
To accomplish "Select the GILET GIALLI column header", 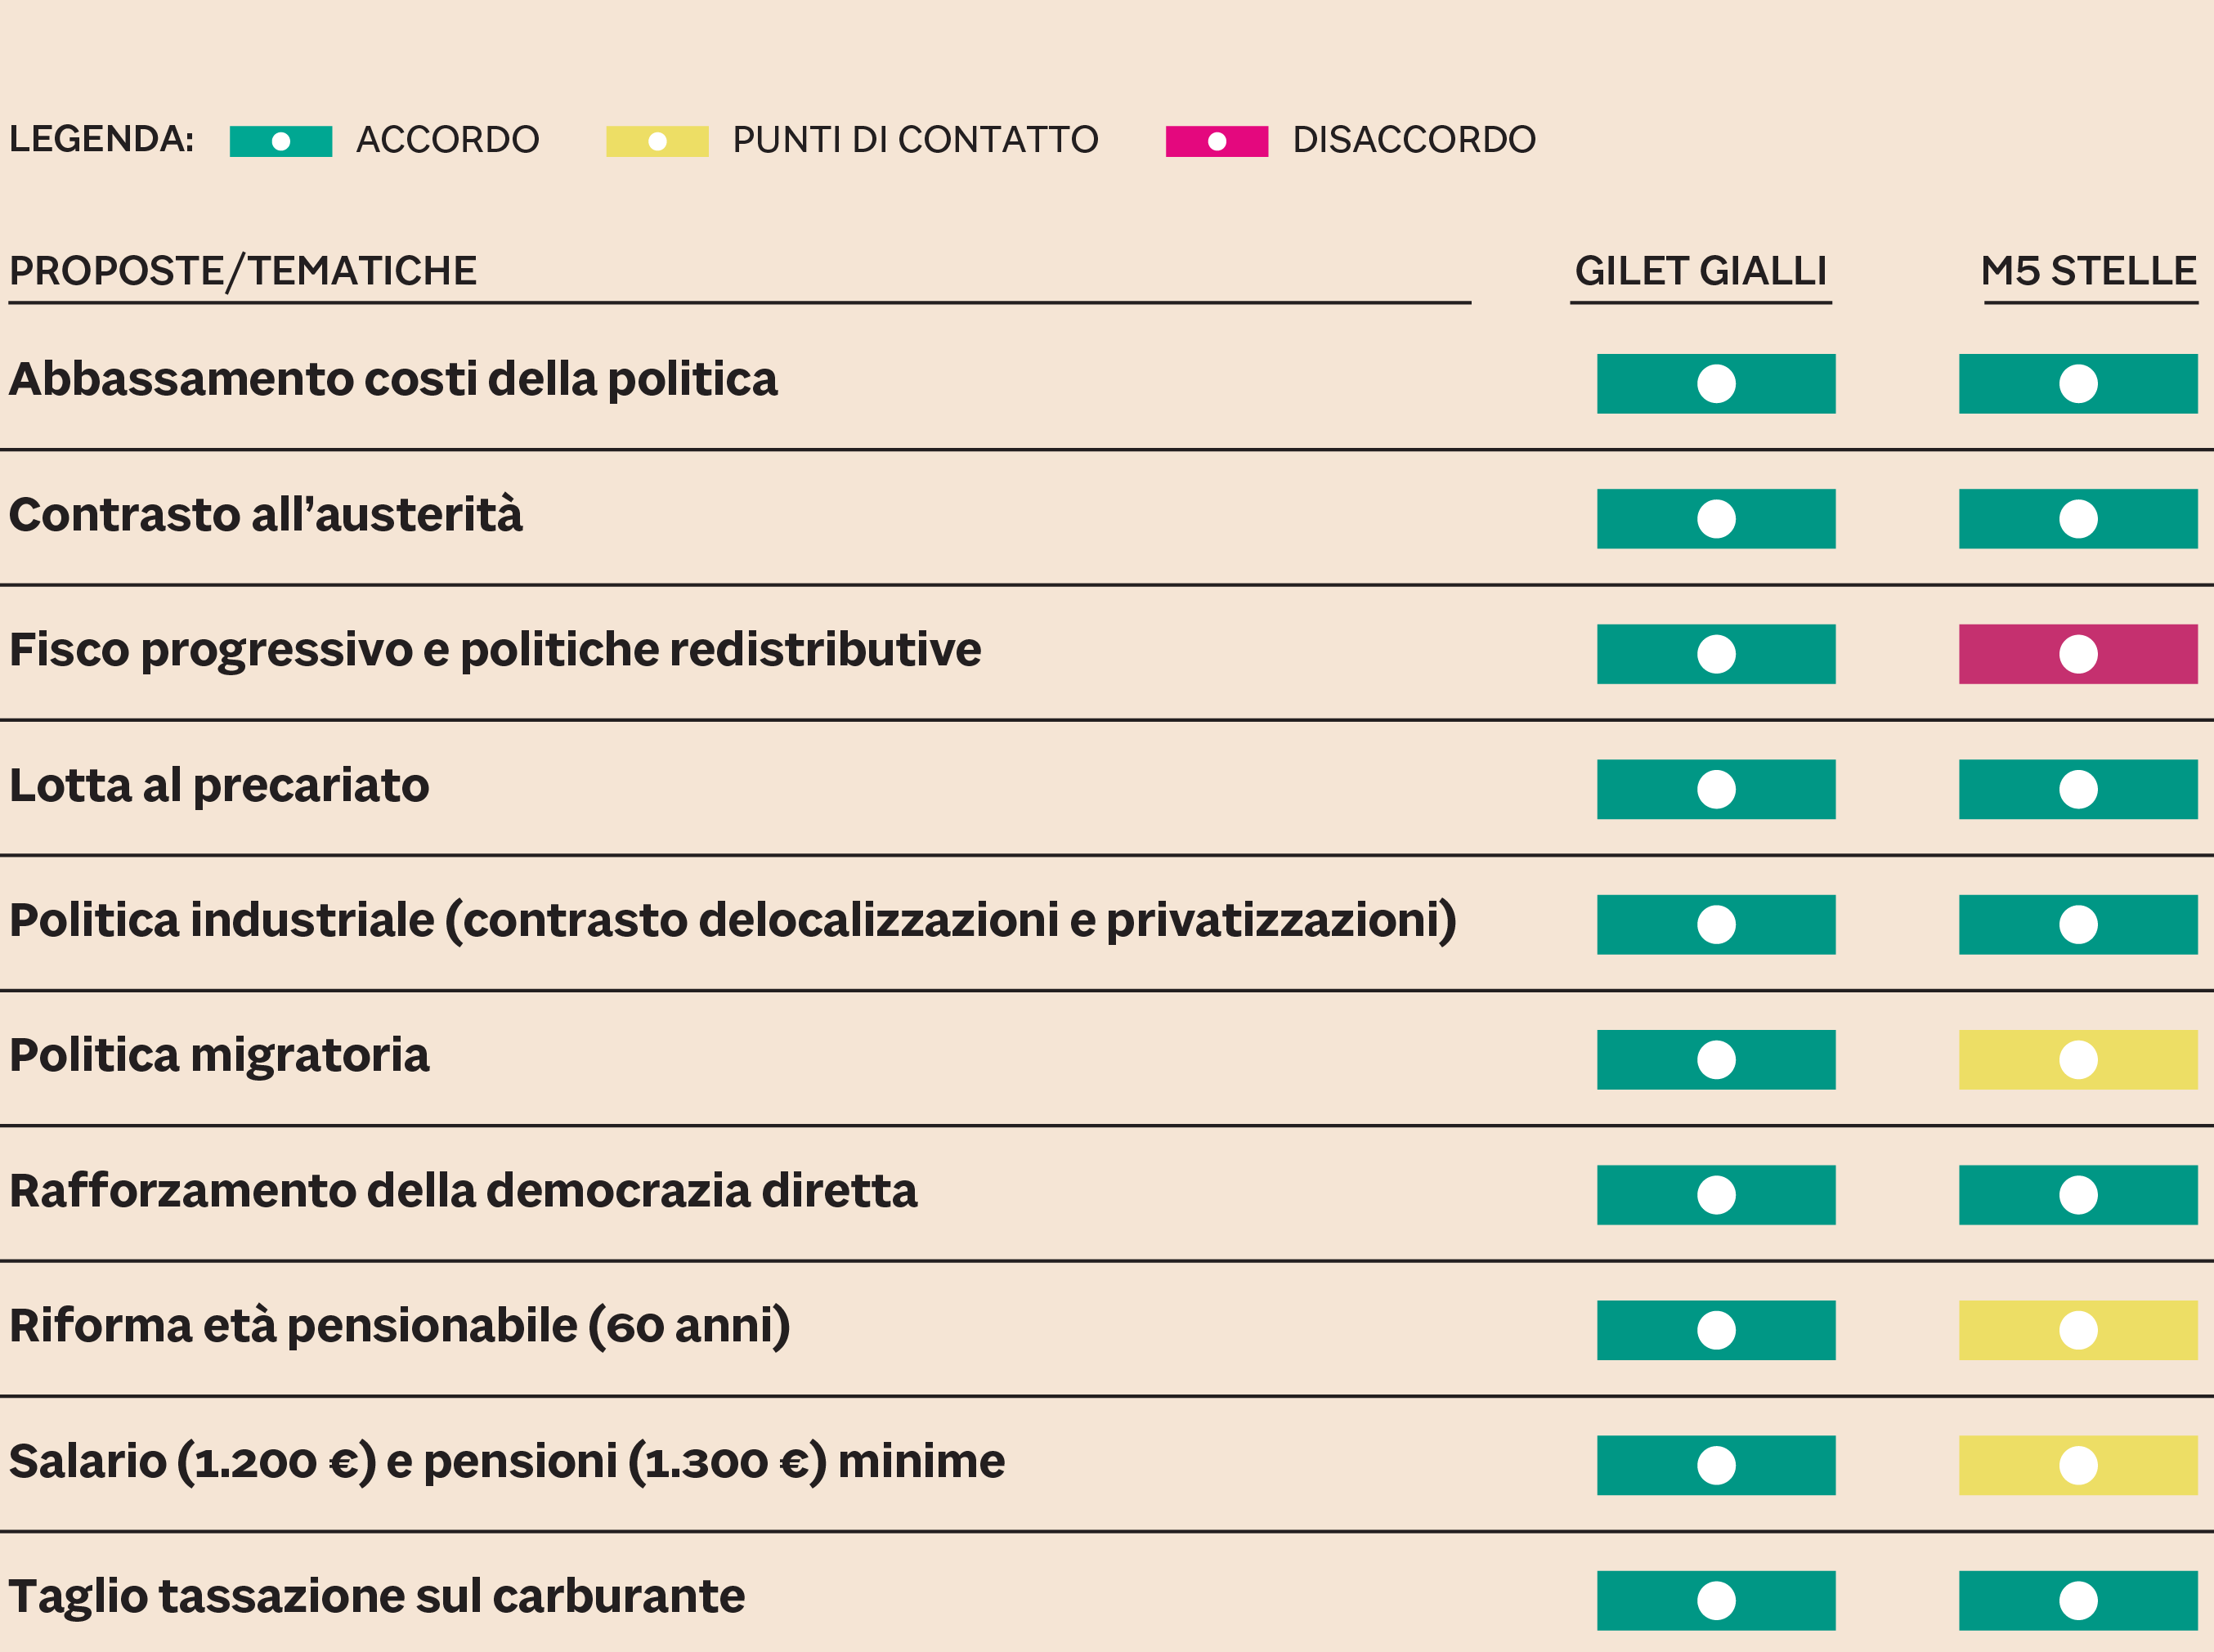I will point(1700,271).
